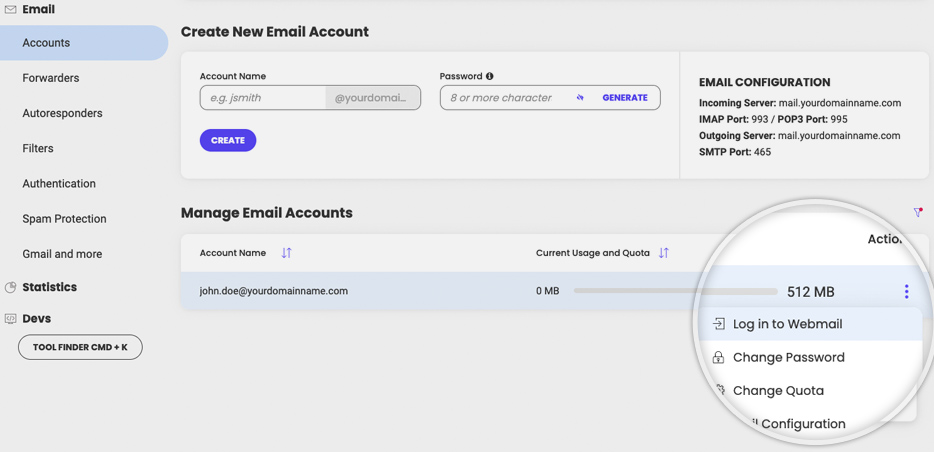Viewport: 934px width, 452px height.
Task: Click the Email envelope icon in sidebar
Action: (x=10, y=10)
